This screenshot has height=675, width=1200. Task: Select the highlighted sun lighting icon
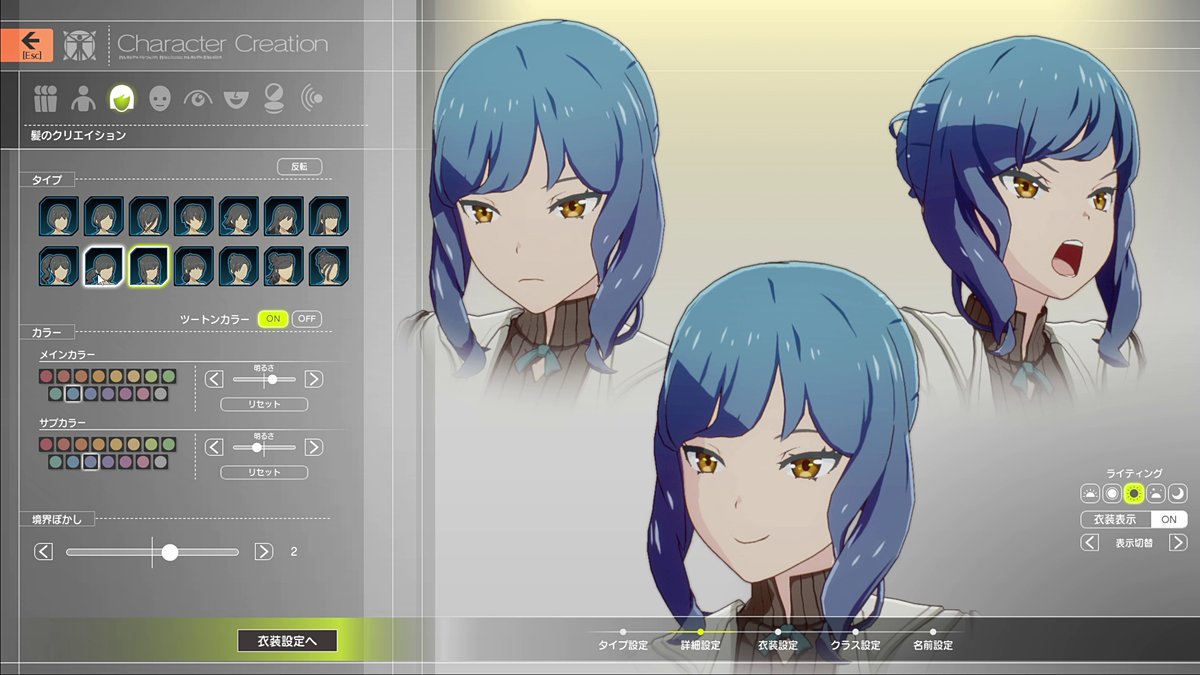(x=1134, y=492)
